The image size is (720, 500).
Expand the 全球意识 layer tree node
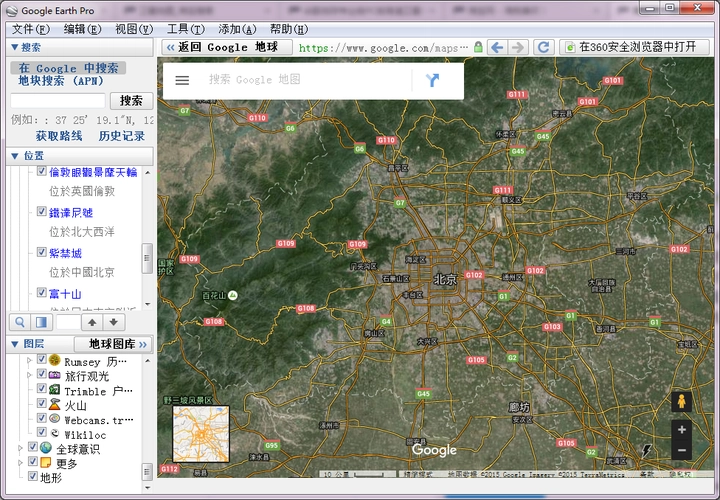pyautogui.click(x=19, y=448)
